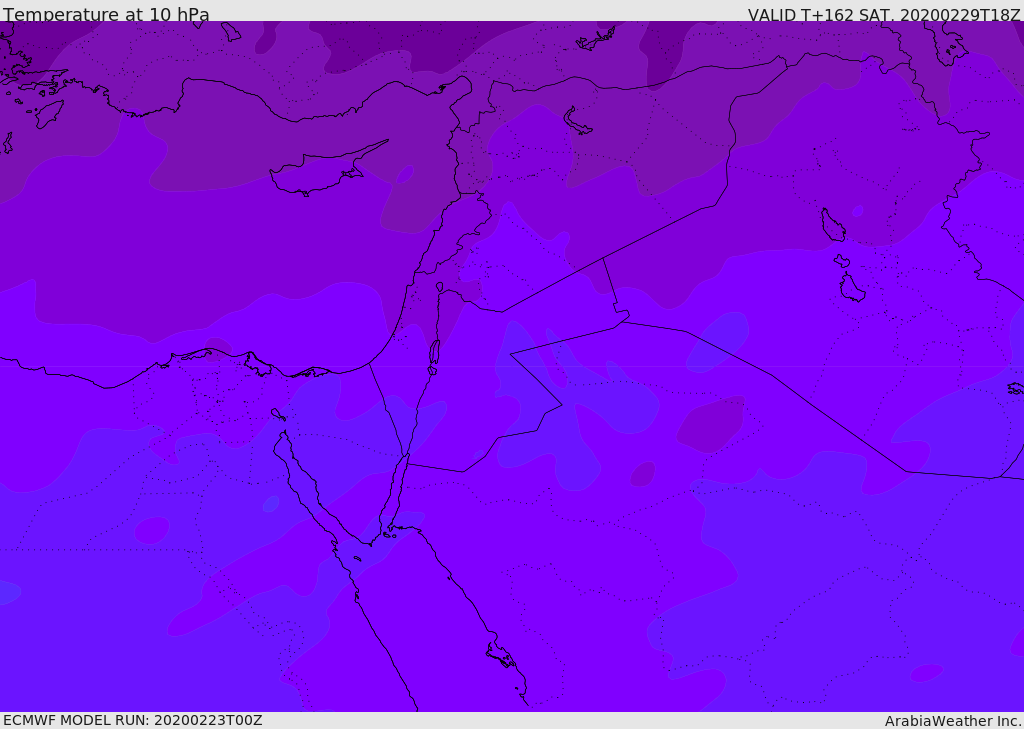This screenshot has height=729, width=1024.
Task: Click 'ECMWF MODEL RUN: 20200223T00Z' footer text
Action: point(133,720)
